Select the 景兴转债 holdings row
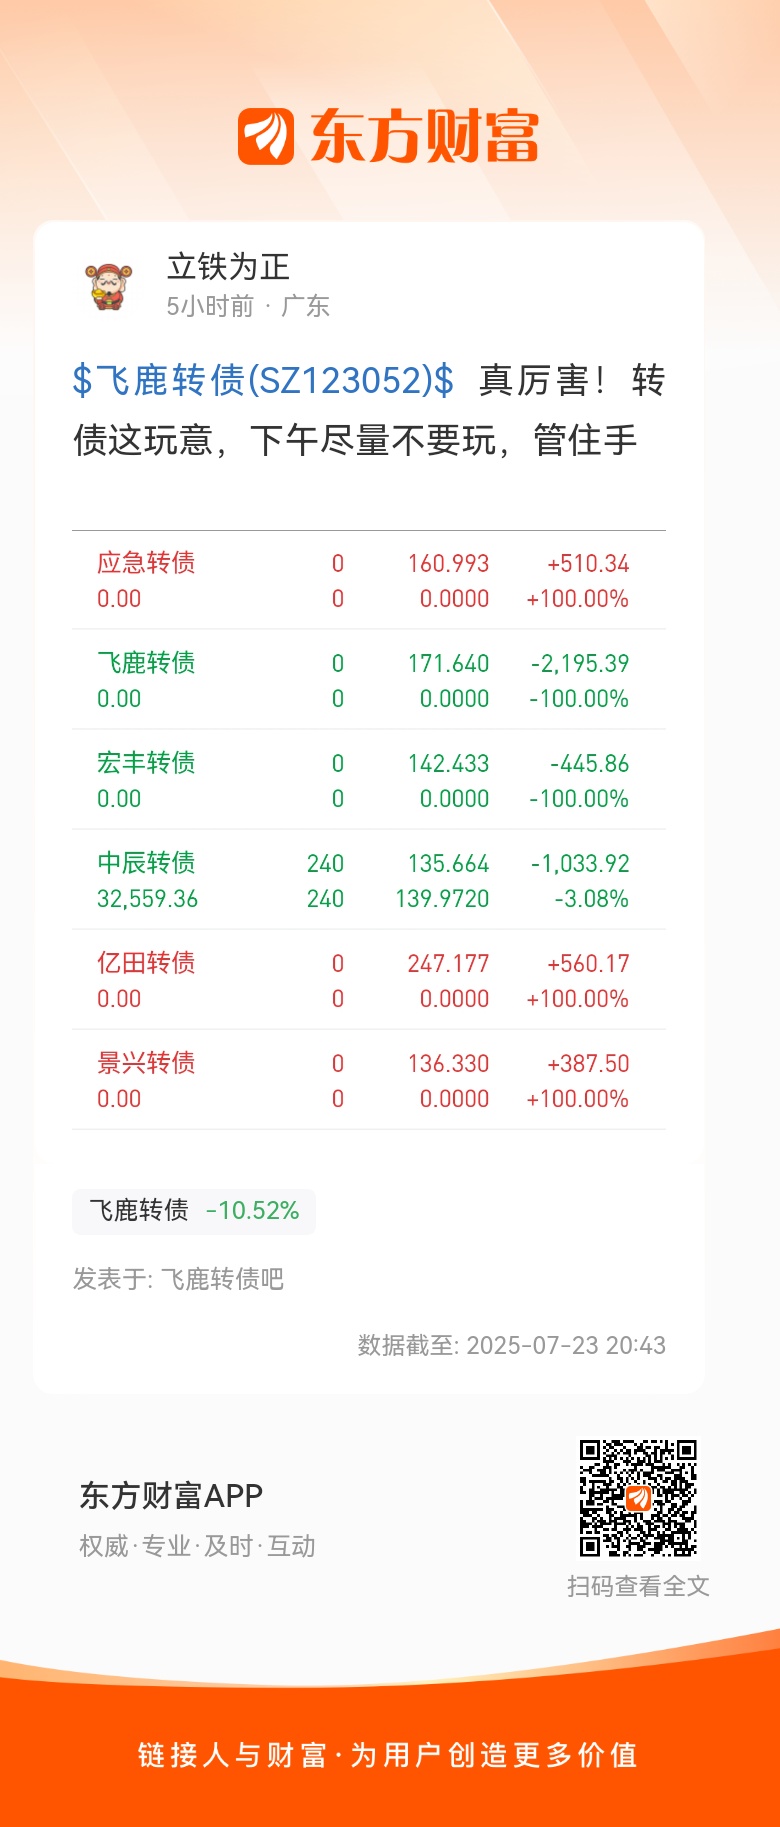Screen dimensions: 780x1827 point(369,1080)
